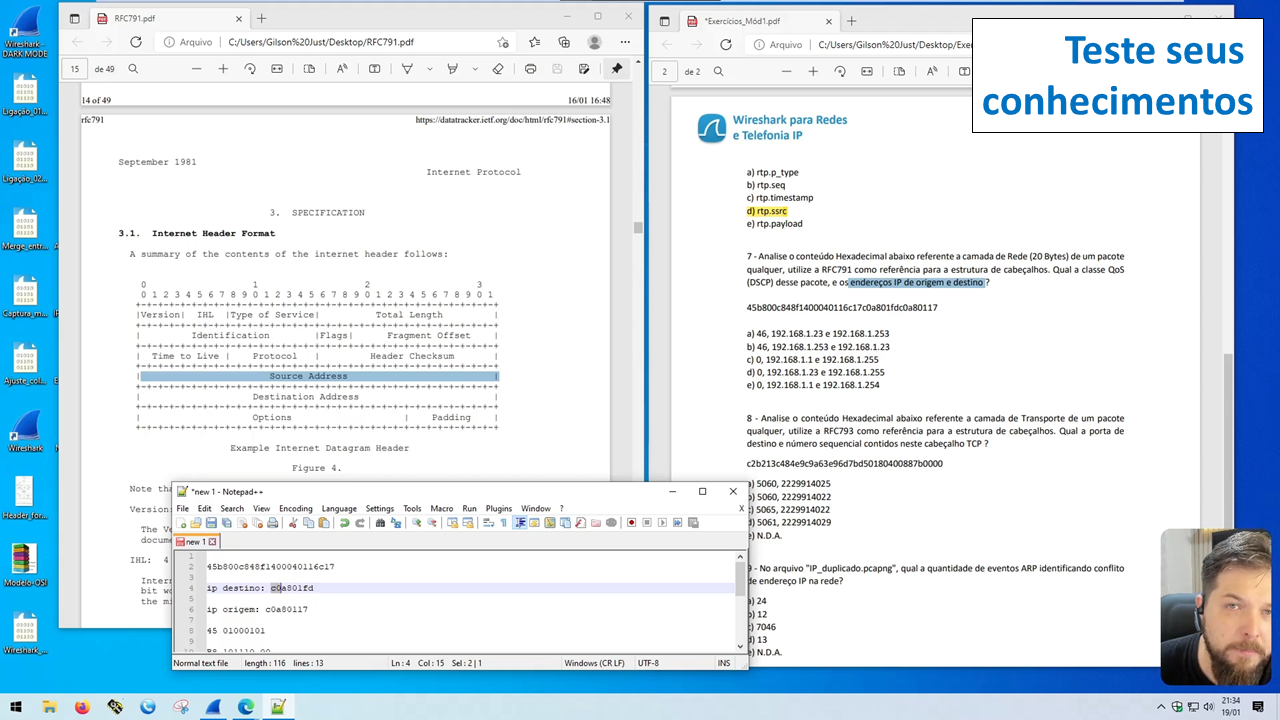Screen dimensions: 1280x720
Task: Click notification center icon in taskbar
Action: [1257, 706]
